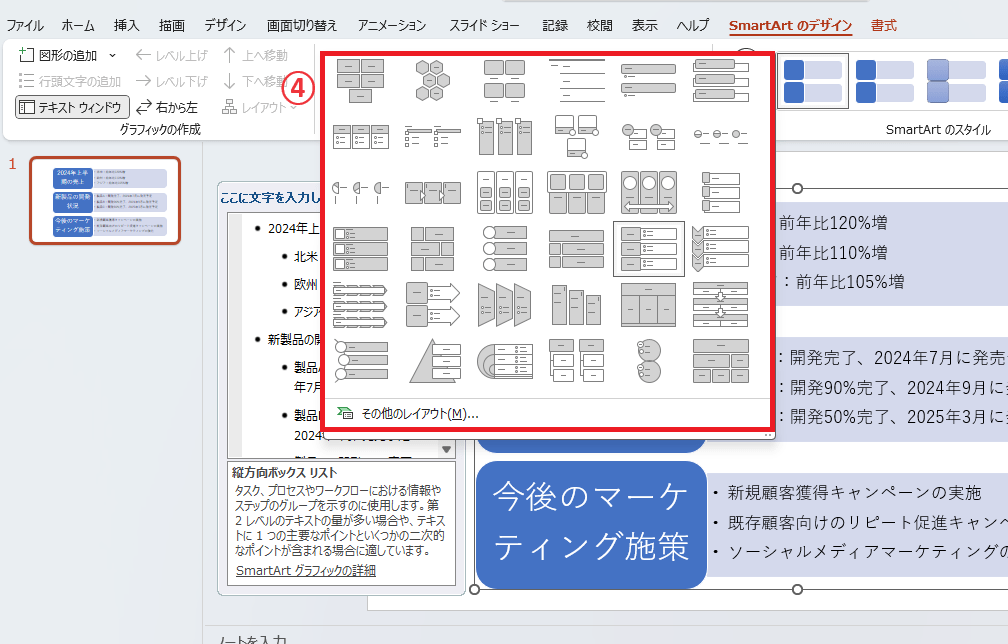Open the ファイル tab

tap(24, 26)
